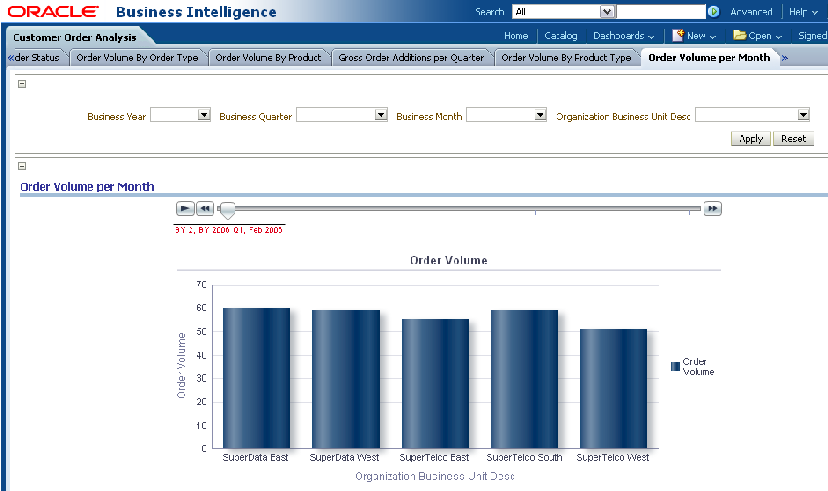Click the New document icon
The height and width of the screenshot is (491, 828).
tap(678, 35)
